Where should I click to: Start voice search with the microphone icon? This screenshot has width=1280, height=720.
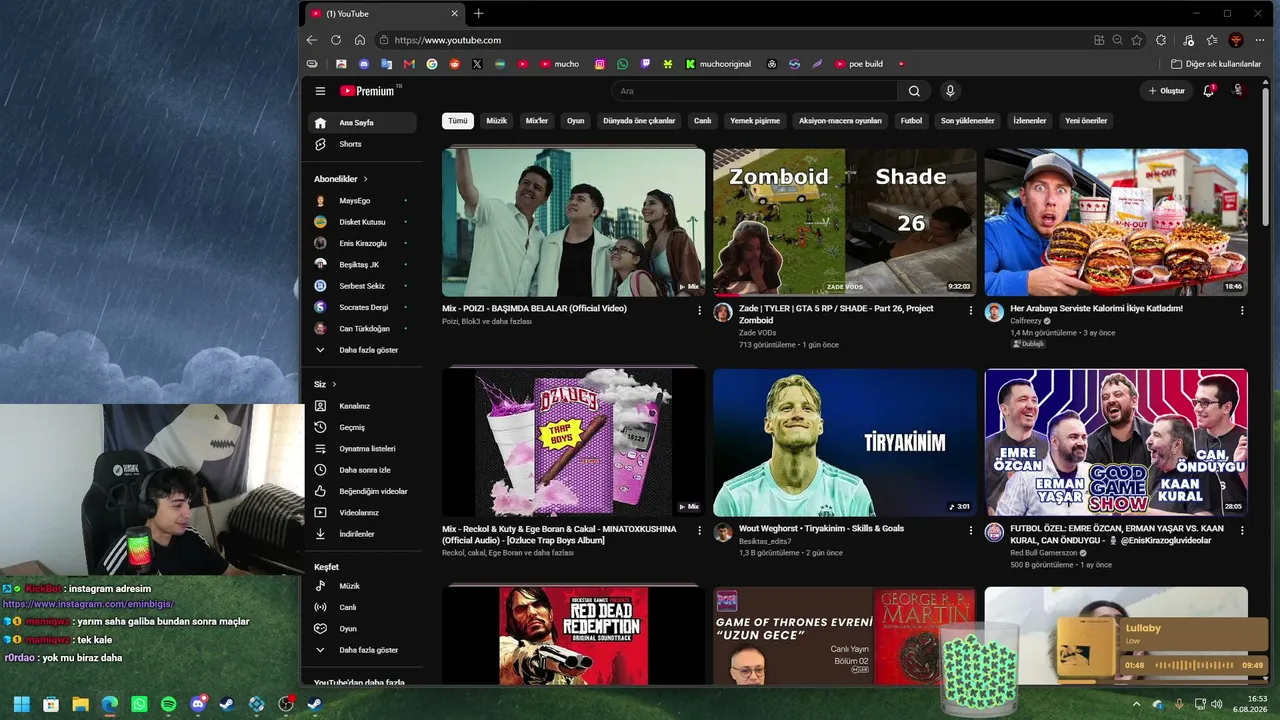coord(950,91)
